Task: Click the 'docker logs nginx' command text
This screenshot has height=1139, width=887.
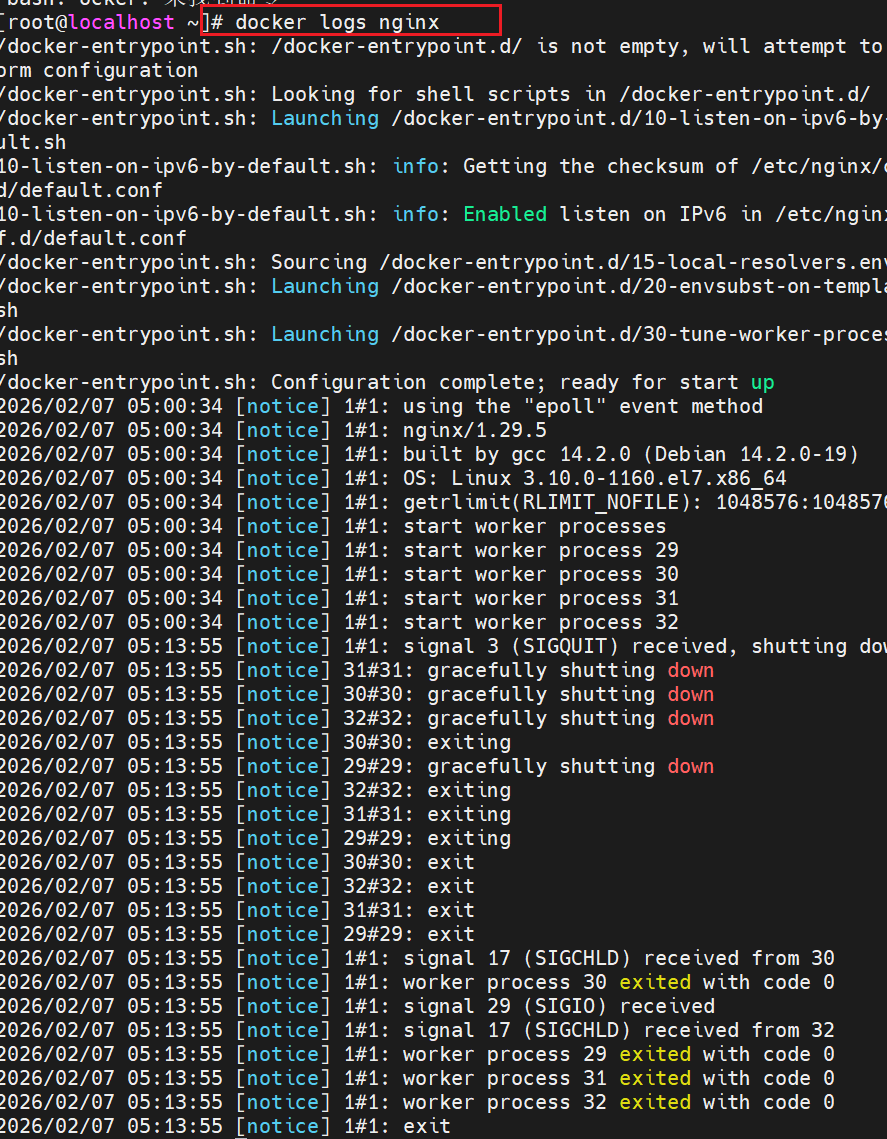Action: 337,23
